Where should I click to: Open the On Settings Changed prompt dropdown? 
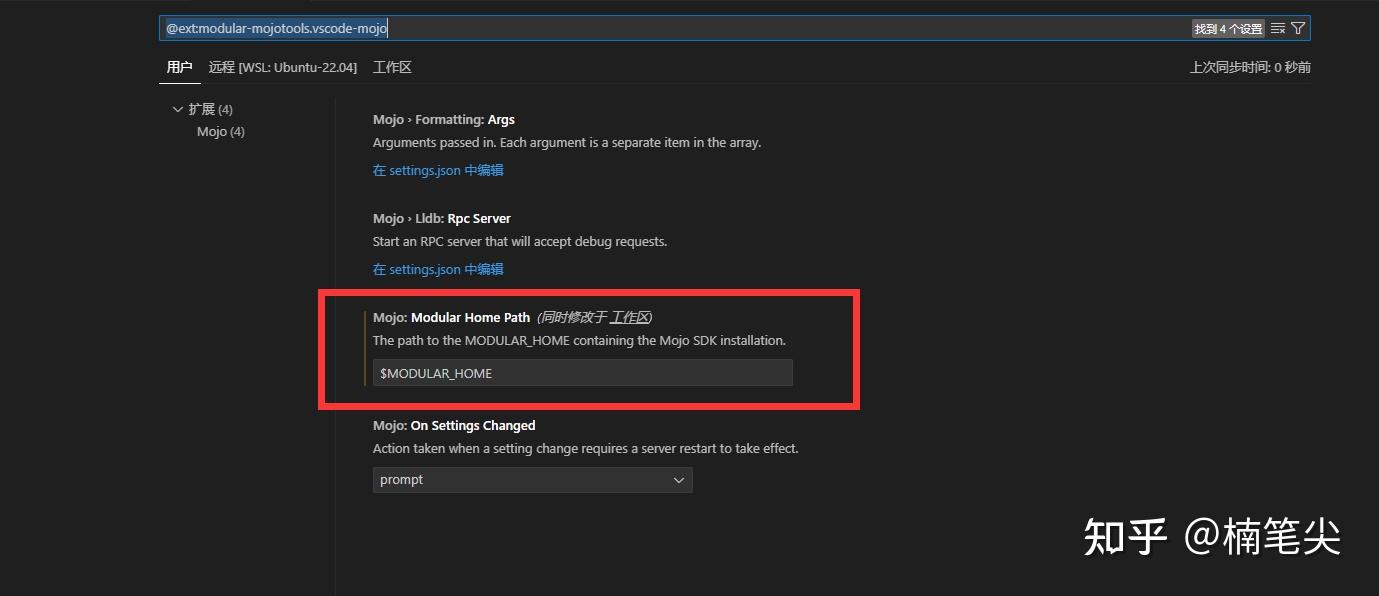tap(532, 480)
